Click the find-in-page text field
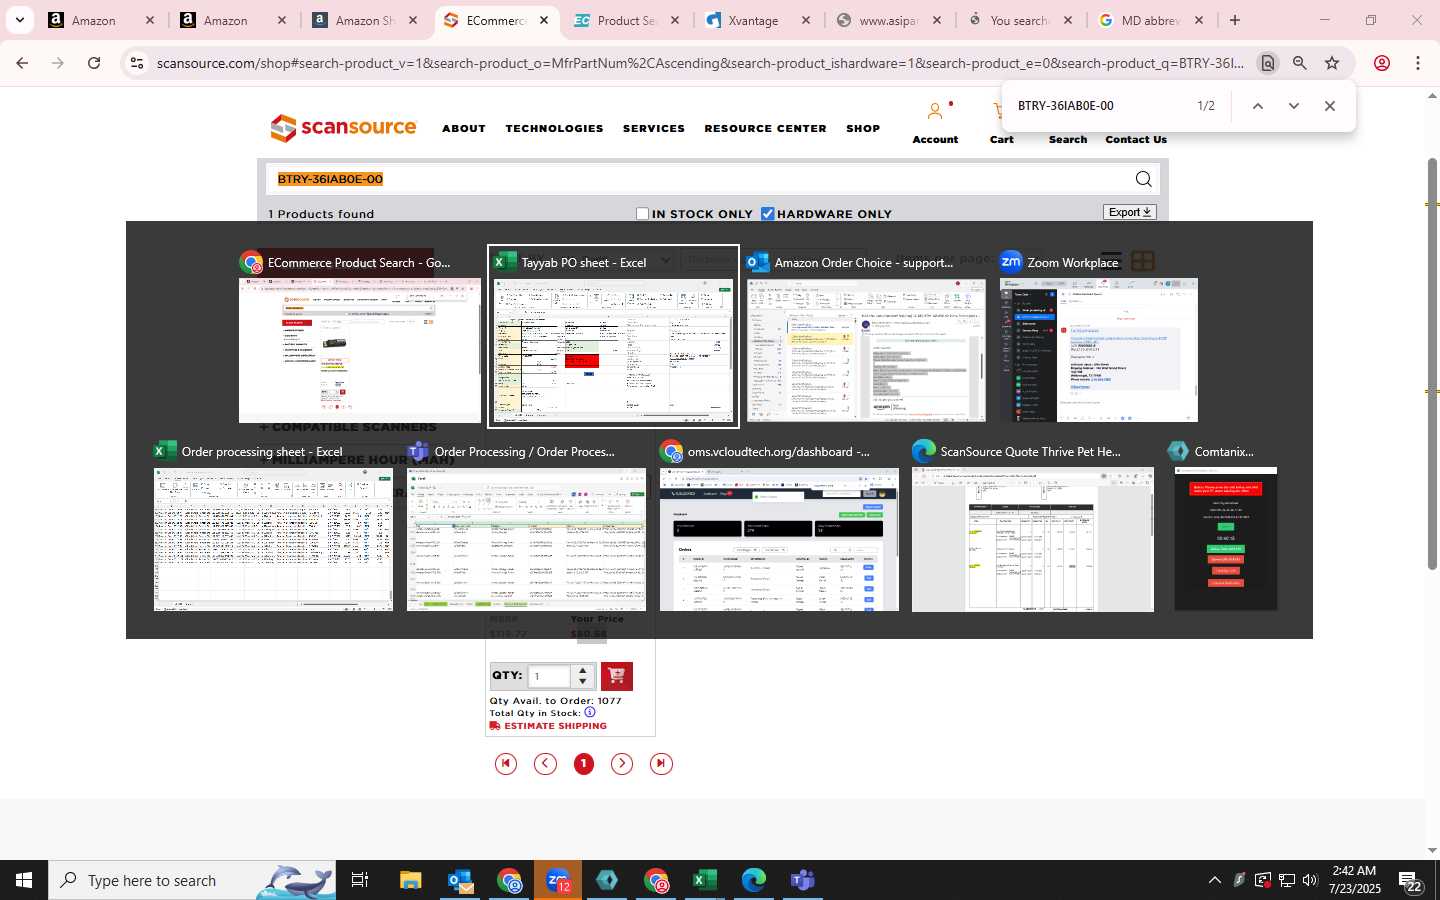This screenshot has height=900, width=1440. (1100, 106)
